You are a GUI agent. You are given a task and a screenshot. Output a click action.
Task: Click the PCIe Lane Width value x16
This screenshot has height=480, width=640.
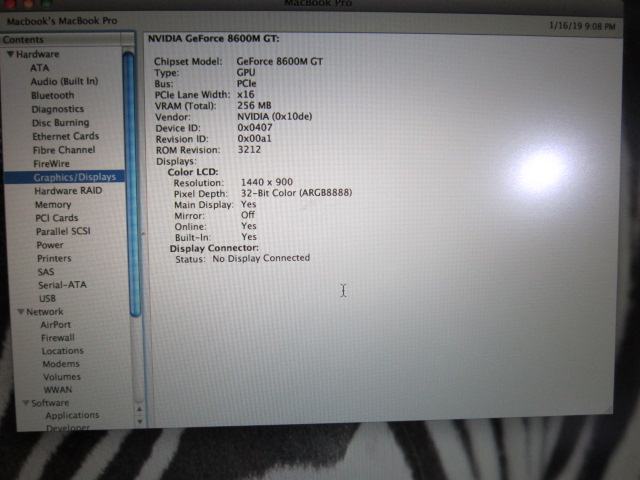(x=245, y=94)
